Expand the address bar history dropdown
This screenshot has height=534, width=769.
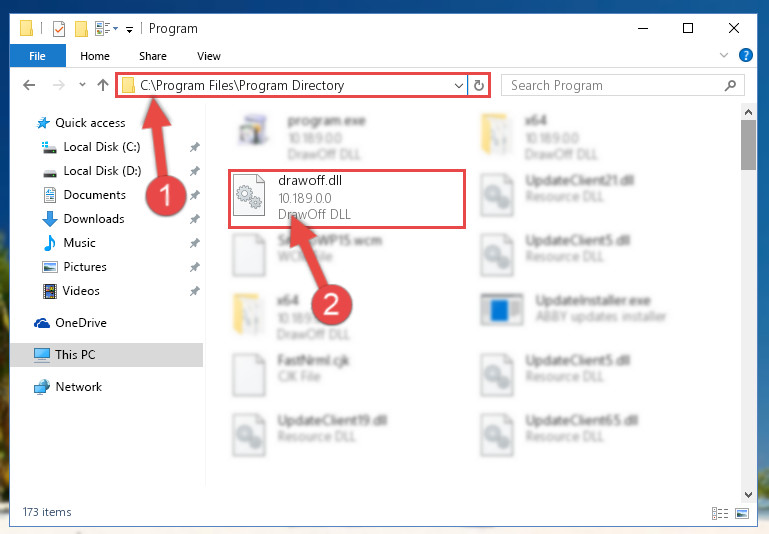click(459, 85)
